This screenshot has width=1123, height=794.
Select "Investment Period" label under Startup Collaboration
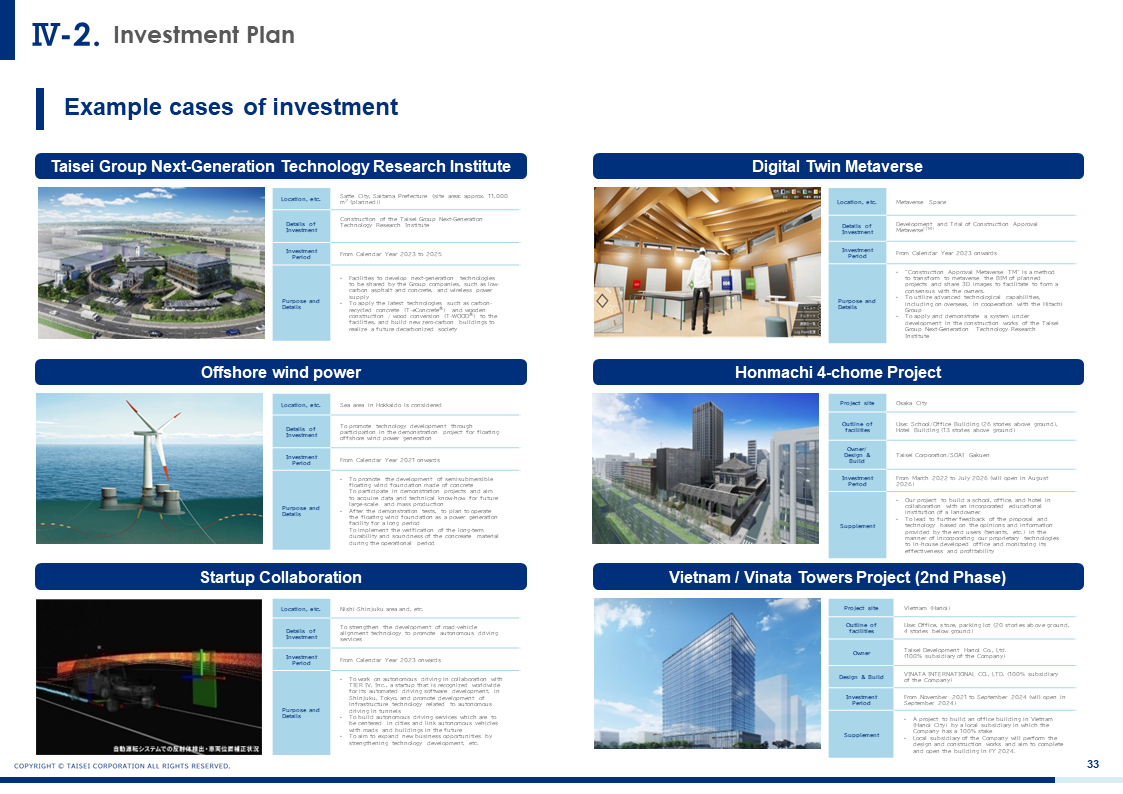301,660
